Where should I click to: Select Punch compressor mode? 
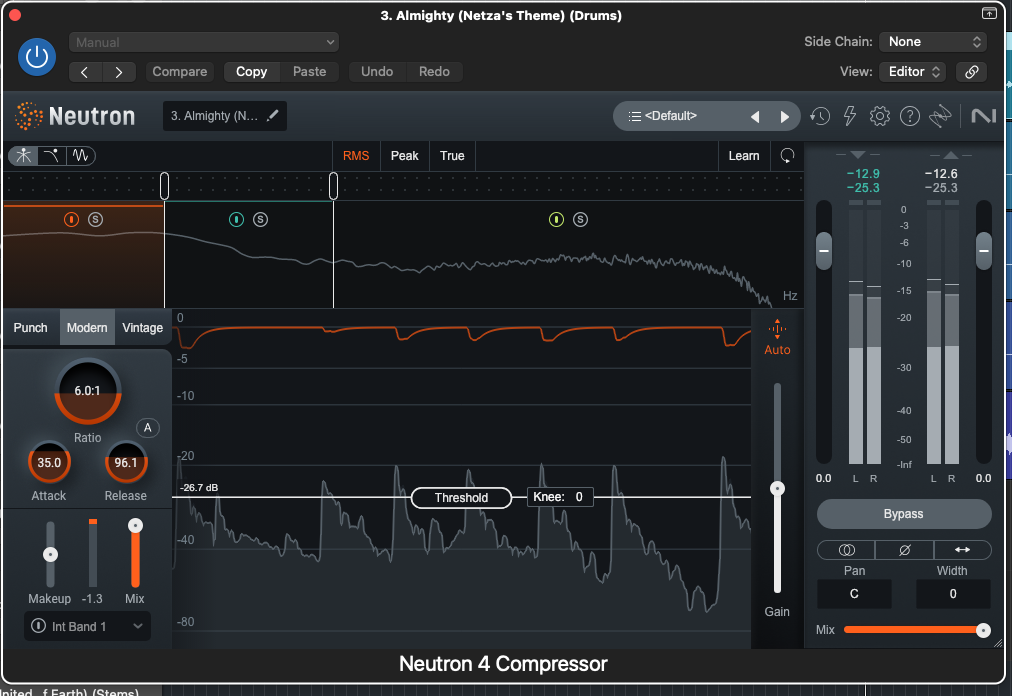click(31, 327)
